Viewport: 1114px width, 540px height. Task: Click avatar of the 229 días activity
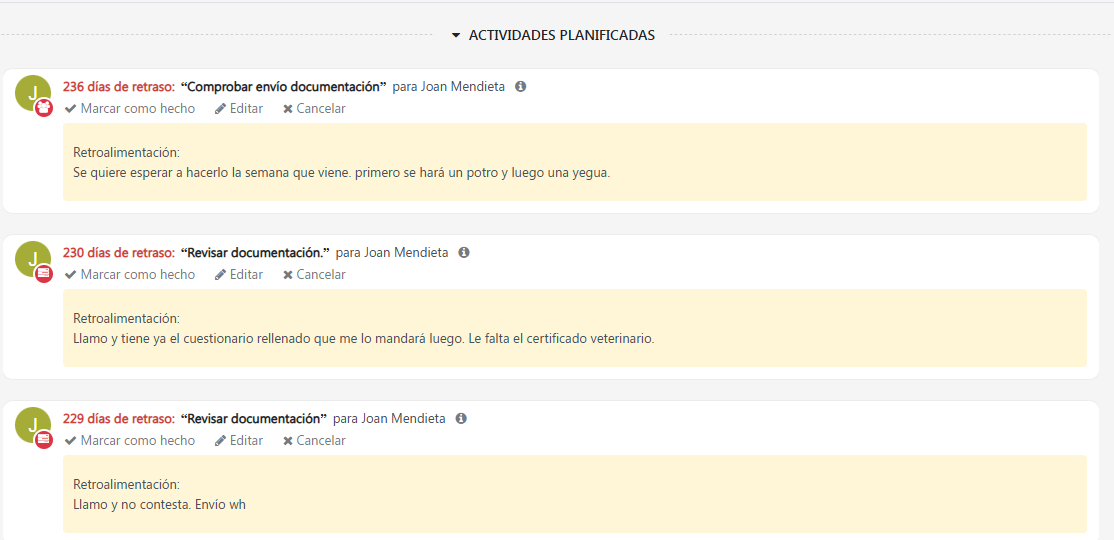coord(33,425)
